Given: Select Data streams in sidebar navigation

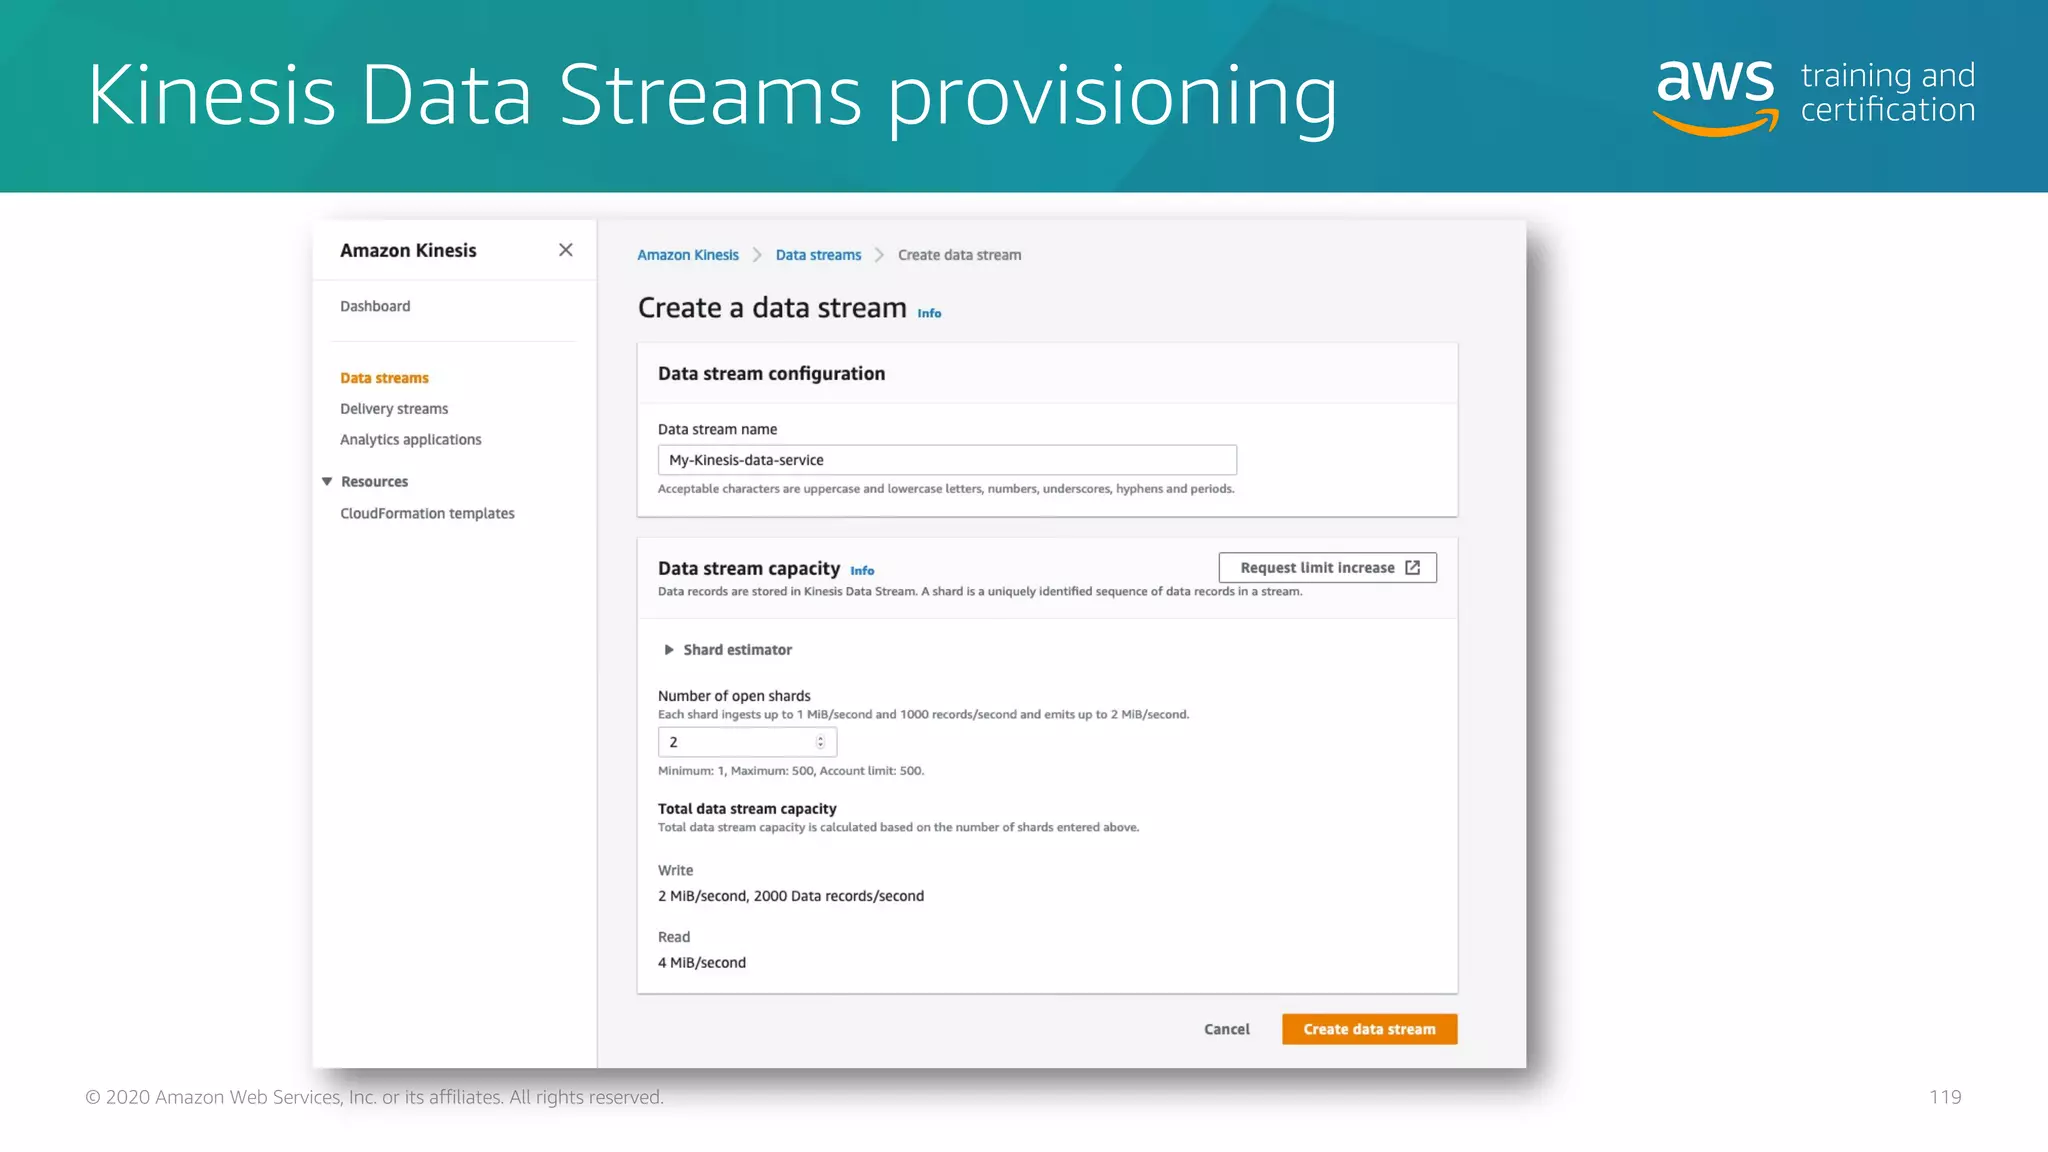Looking at the screenshot, I should coord(384,378).
